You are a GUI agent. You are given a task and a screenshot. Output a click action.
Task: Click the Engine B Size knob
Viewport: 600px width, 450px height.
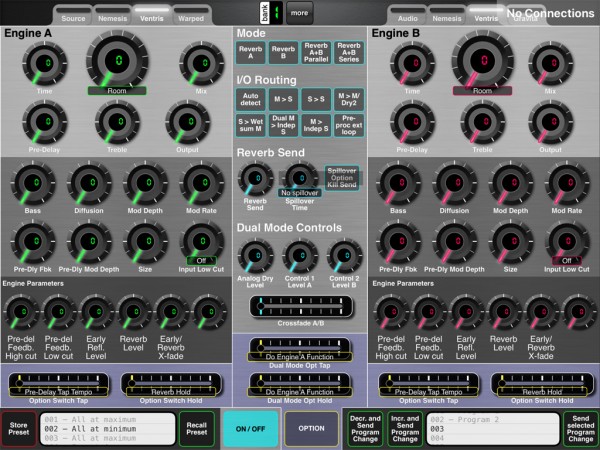(511, 242)
